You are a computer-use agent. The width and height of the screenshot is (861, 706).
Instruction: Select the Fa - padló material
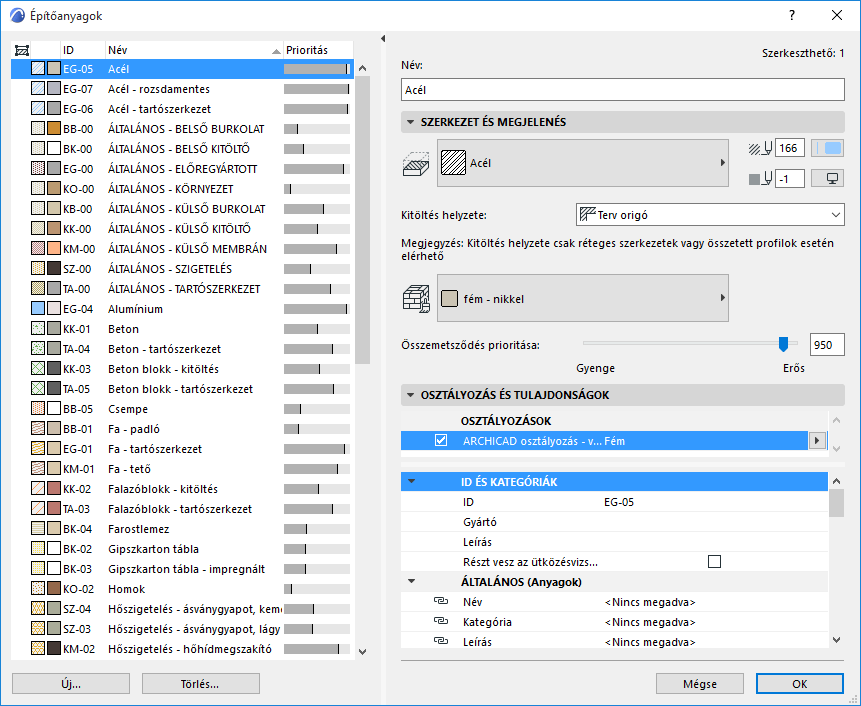[182, 429]
